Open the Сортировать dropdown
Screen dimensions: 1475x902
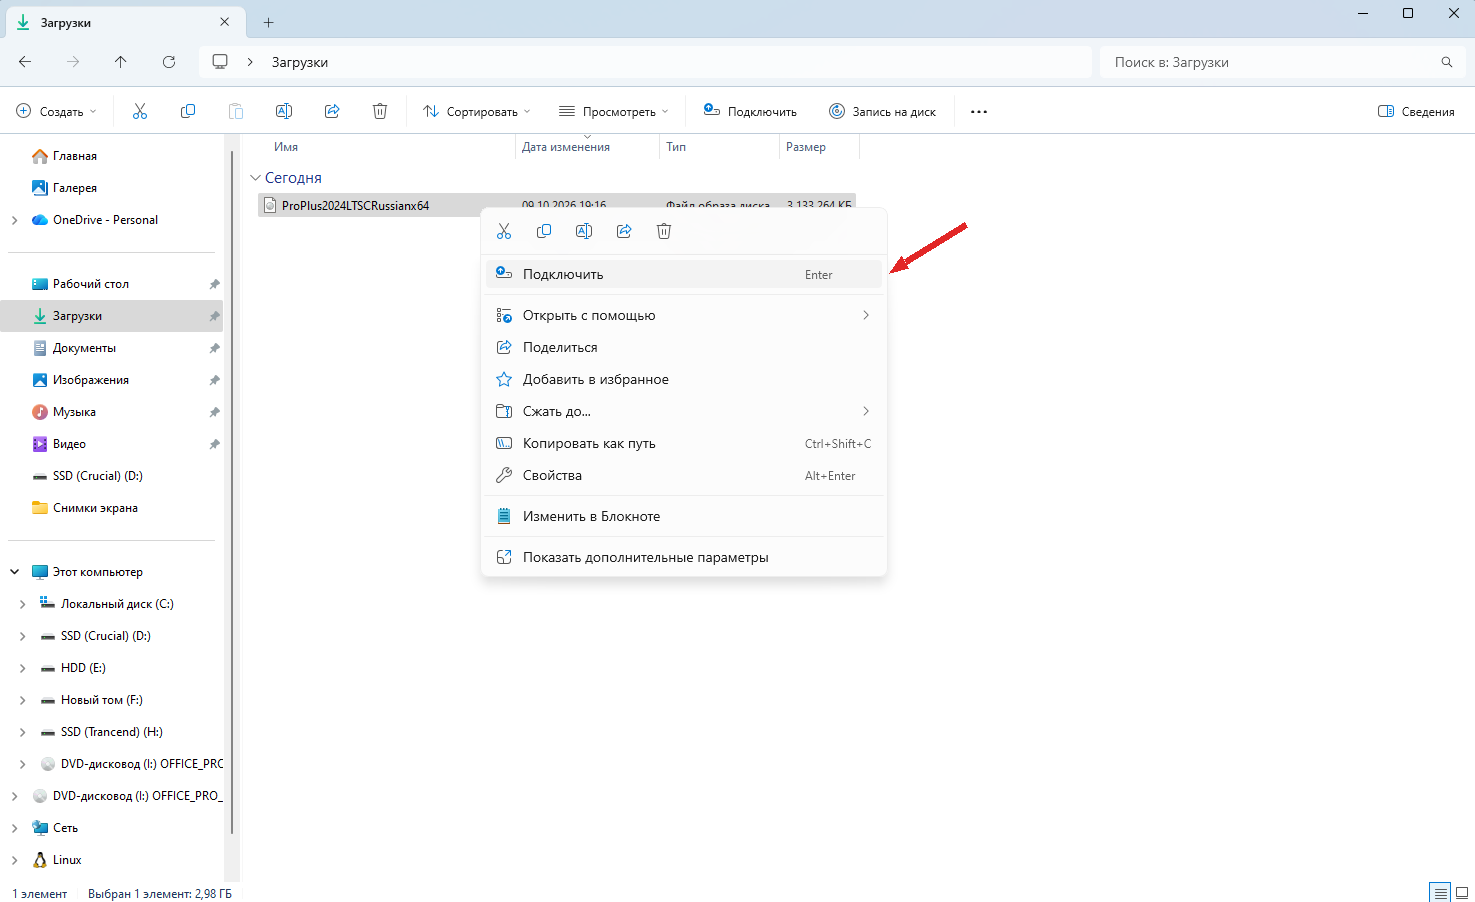coord(477,111)
